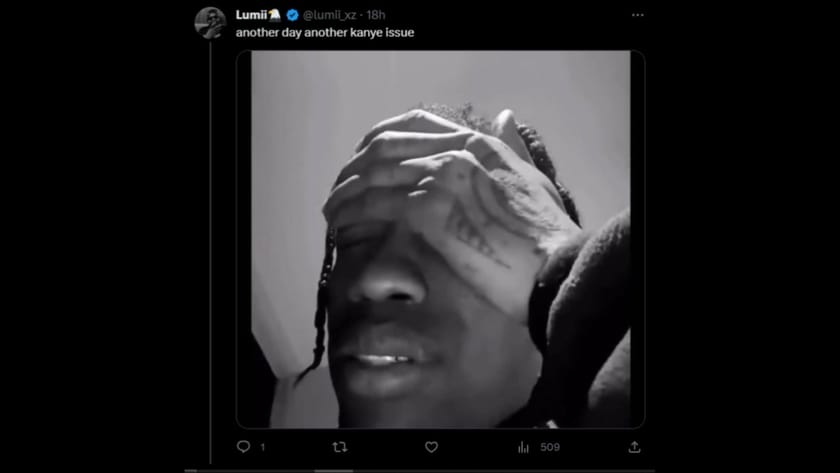Open the Lumii display name link
840x473 pixels.
[x=251, y=15]
